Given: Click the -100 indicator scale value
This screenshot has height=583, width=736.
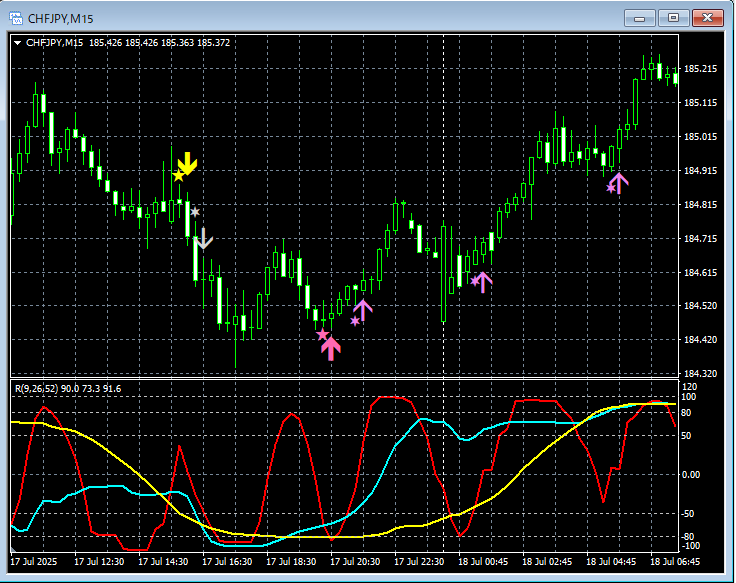Looking at the screenshot, I should click(690, 546).
